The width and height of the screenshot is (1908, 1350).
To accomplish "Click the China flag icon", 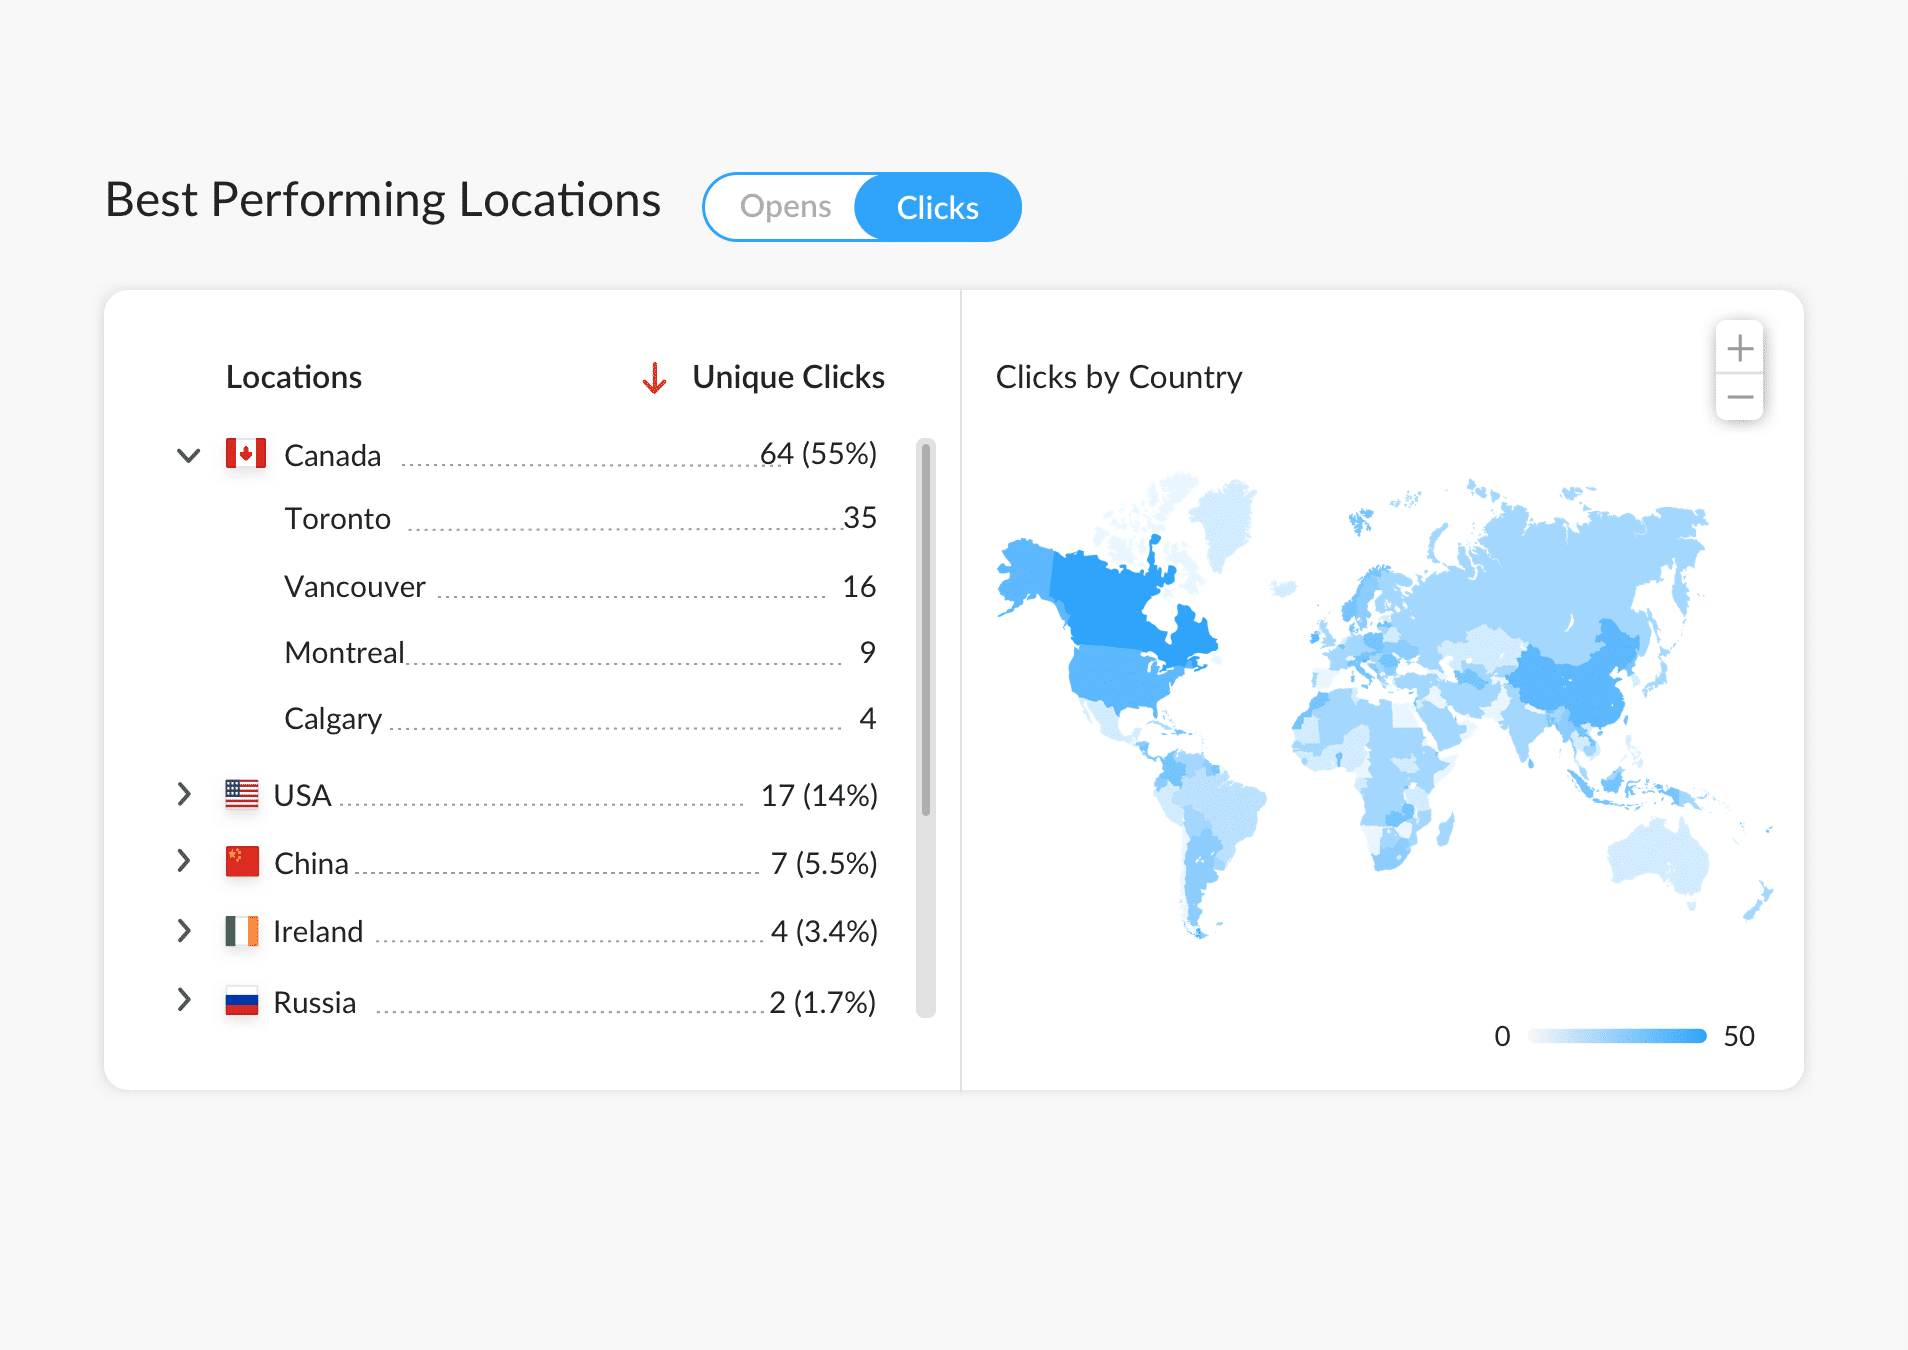I will point(242,861).
